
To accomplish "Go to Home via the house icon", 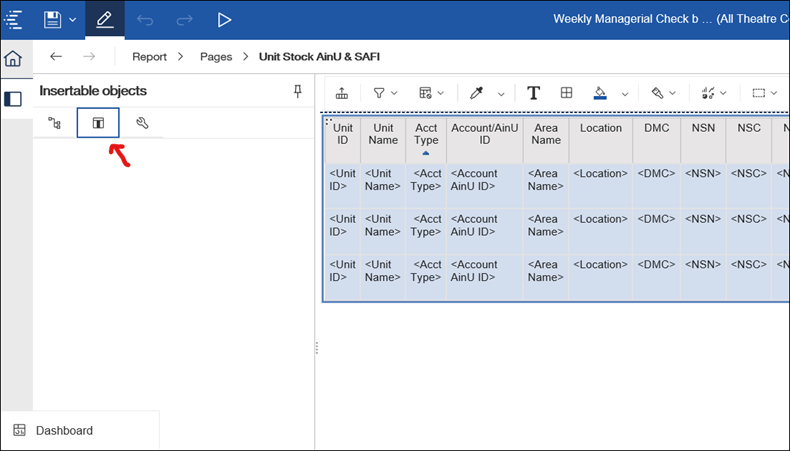I will tap(13, 59).
